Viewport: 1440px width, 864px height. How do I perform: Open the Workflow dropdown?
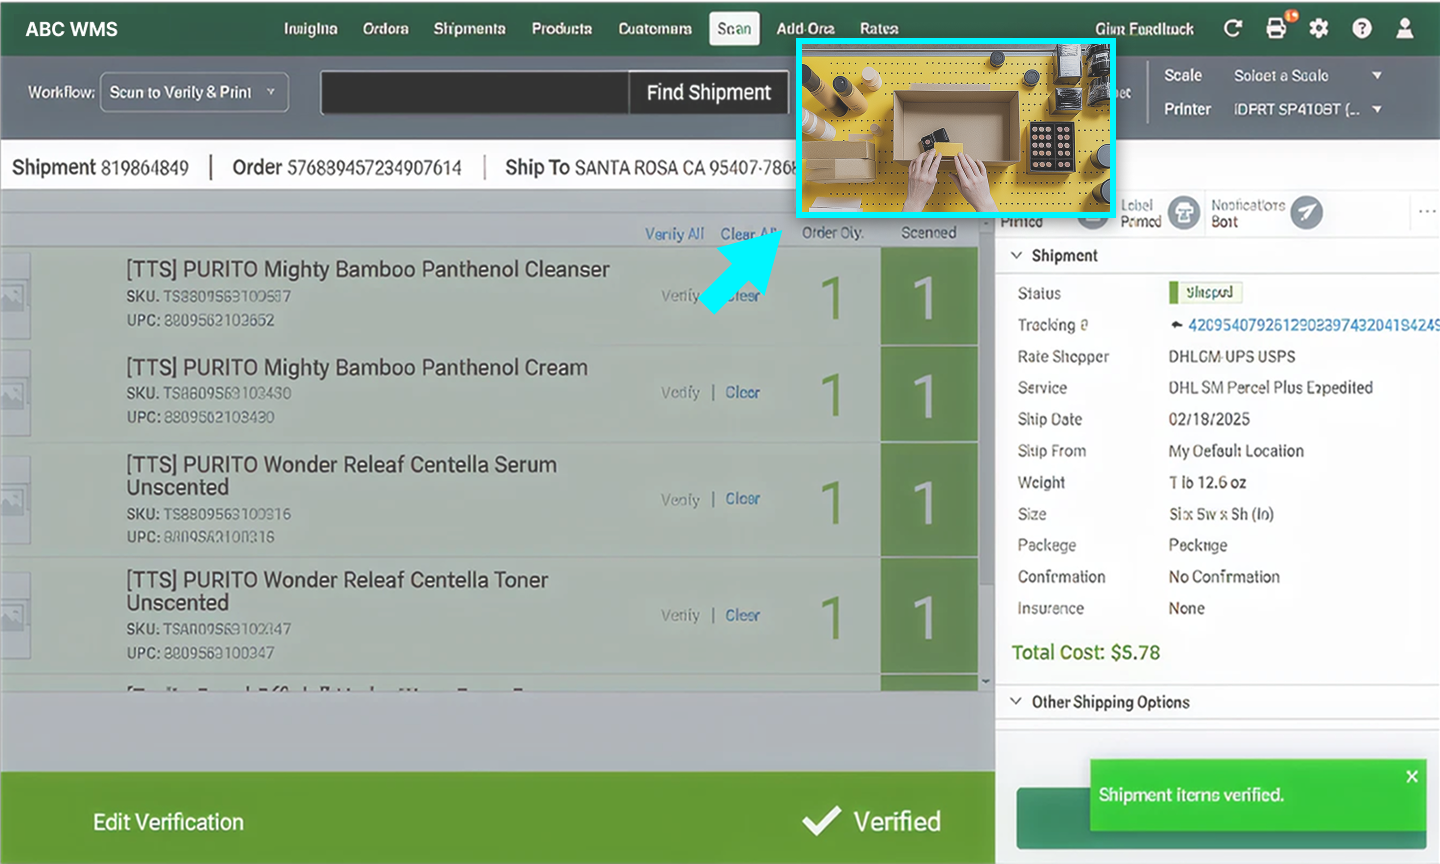(x=194, y=93)
